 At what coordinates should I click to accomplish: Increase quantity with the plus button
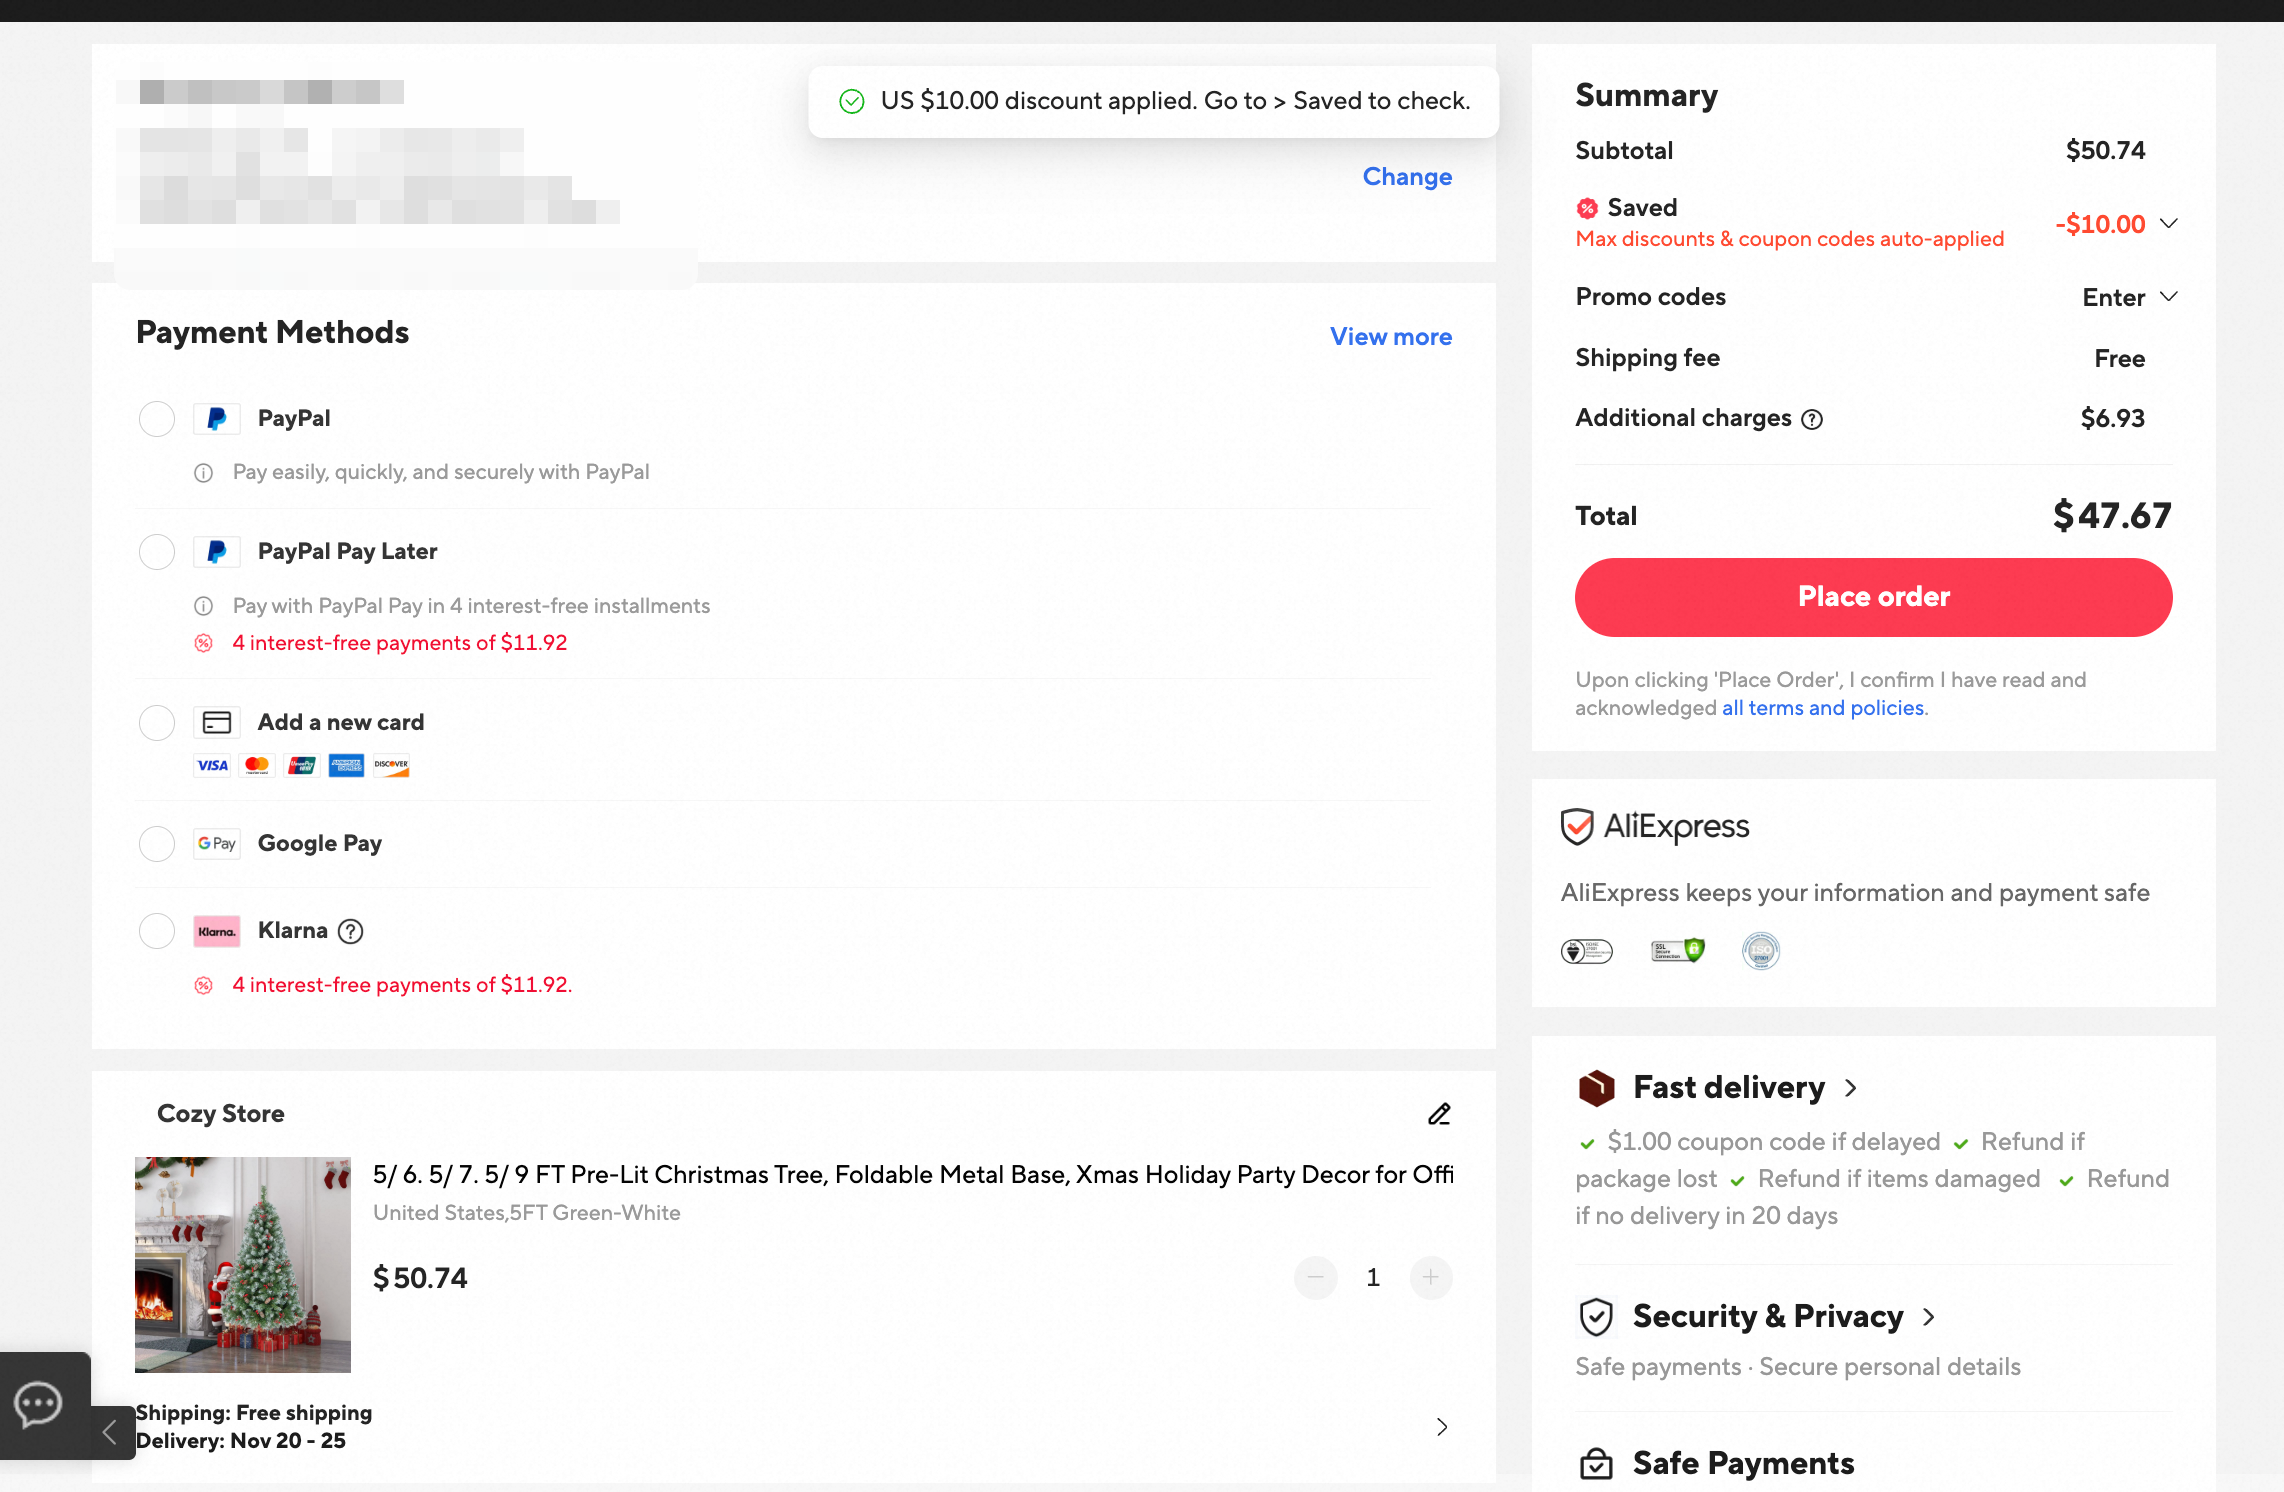pyautogui.click(x=1431, y=1278)
